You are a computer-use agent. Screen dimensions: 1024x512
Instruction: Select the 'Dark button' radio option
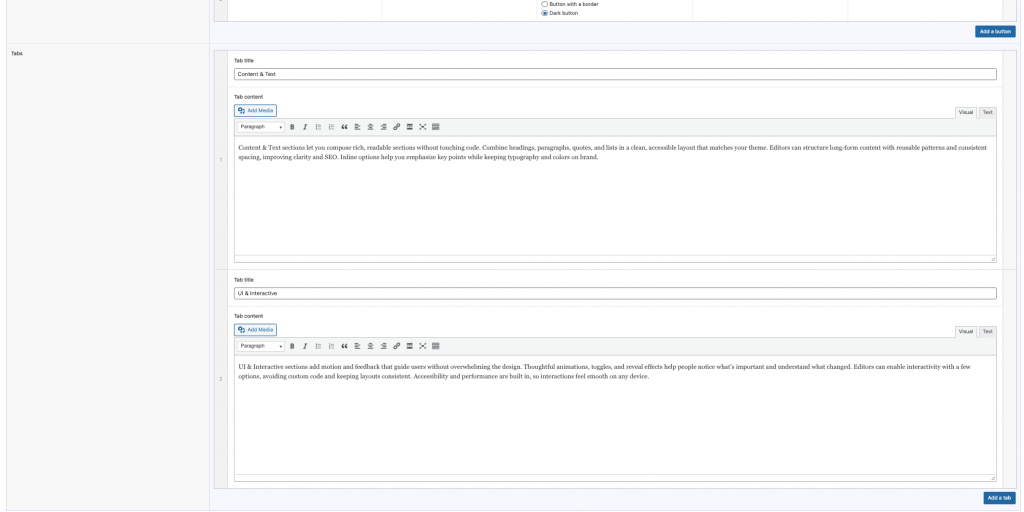click(x=545, y=13)
